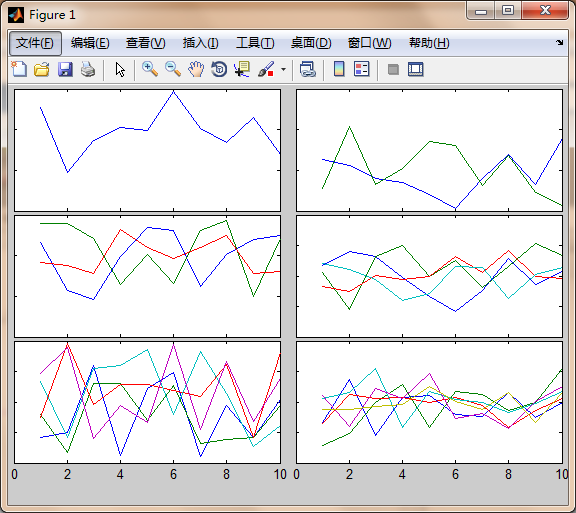Show plot tools and dock figure
The image size is (576, 513).
[415, 69]
